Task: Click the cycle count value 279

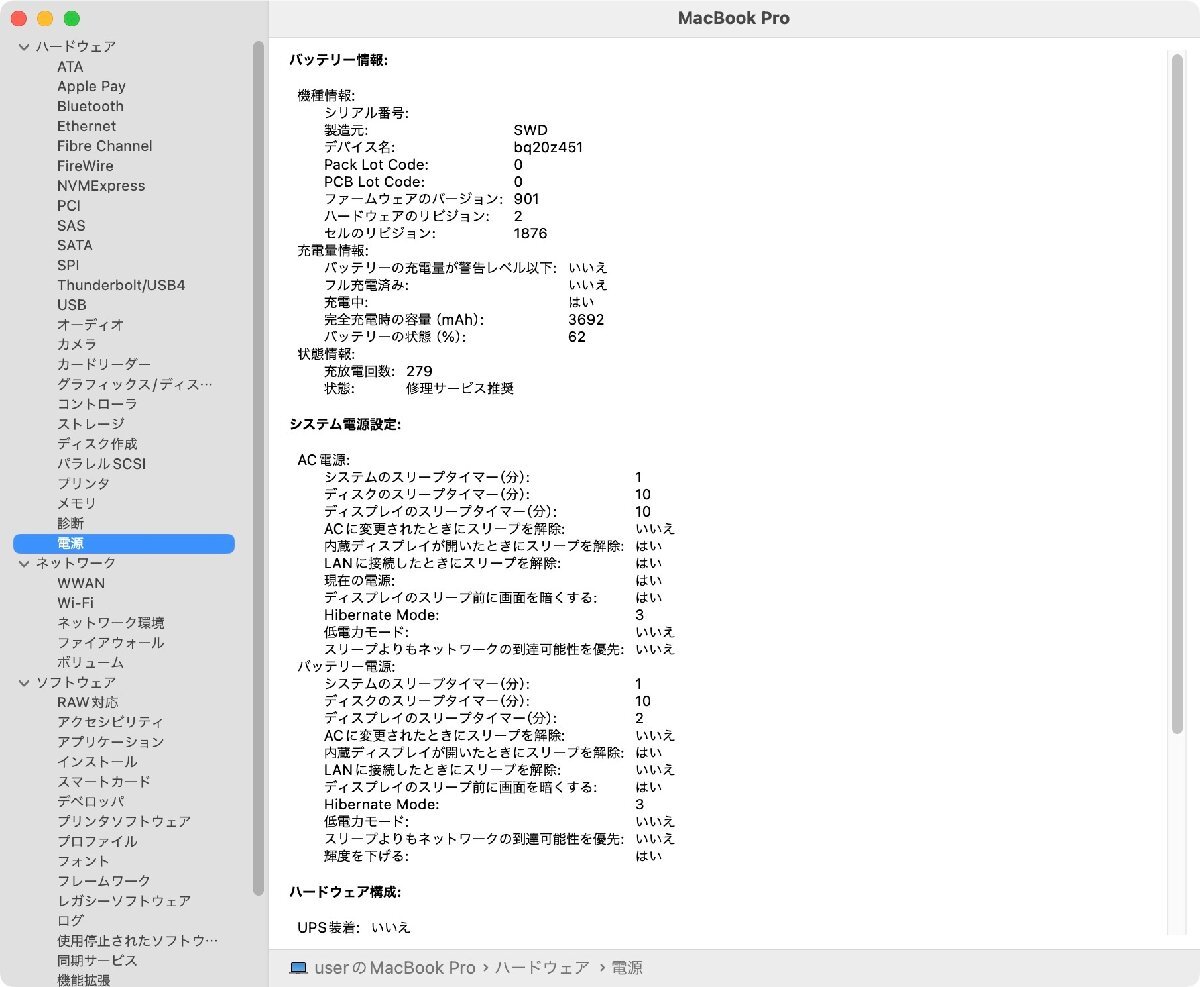Action: (x=419, y=371)
